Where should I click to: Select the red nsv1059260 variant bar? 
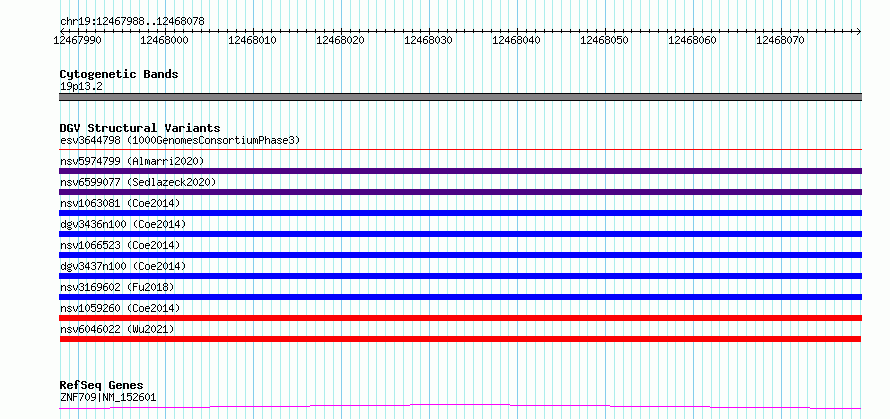point(460,318)
